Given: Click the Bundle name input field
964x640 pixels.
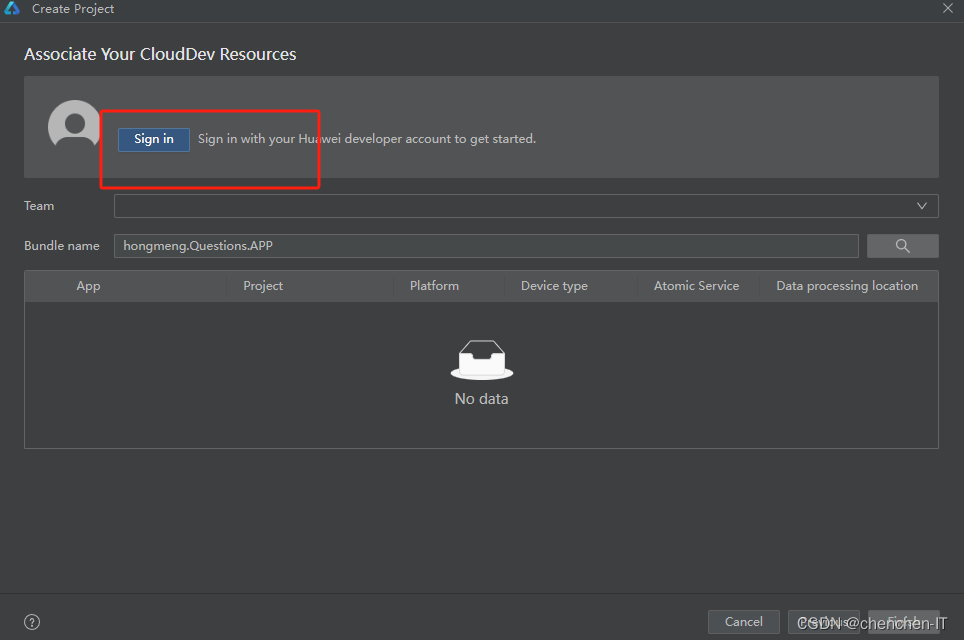Looking at the screenshot, I should click(x=486, y=246).
